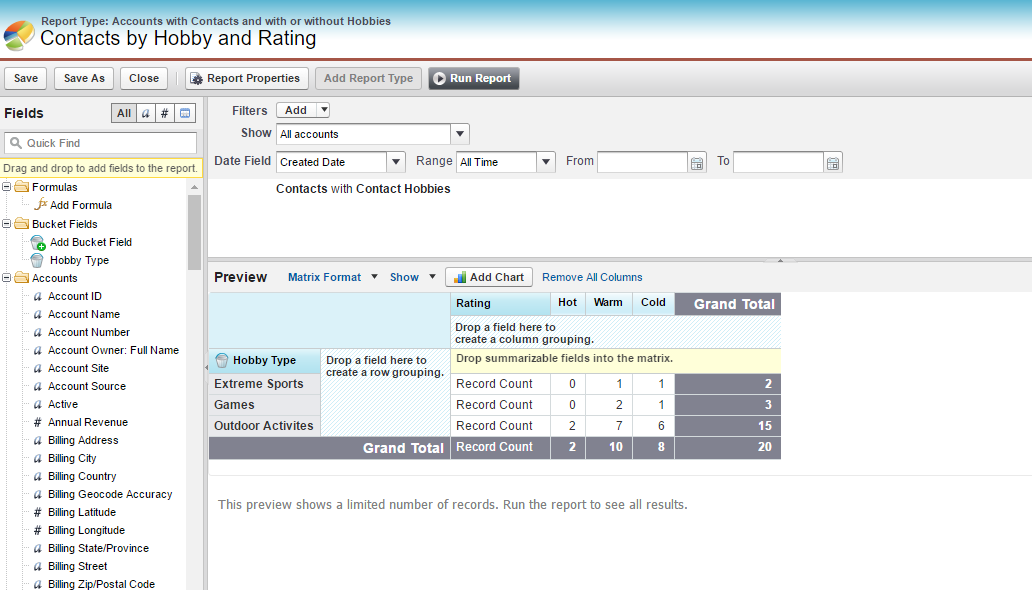Collapse the Formulas folder
Image resolution: width=1032 pixels, height=590 pixels.
(7, 187)
